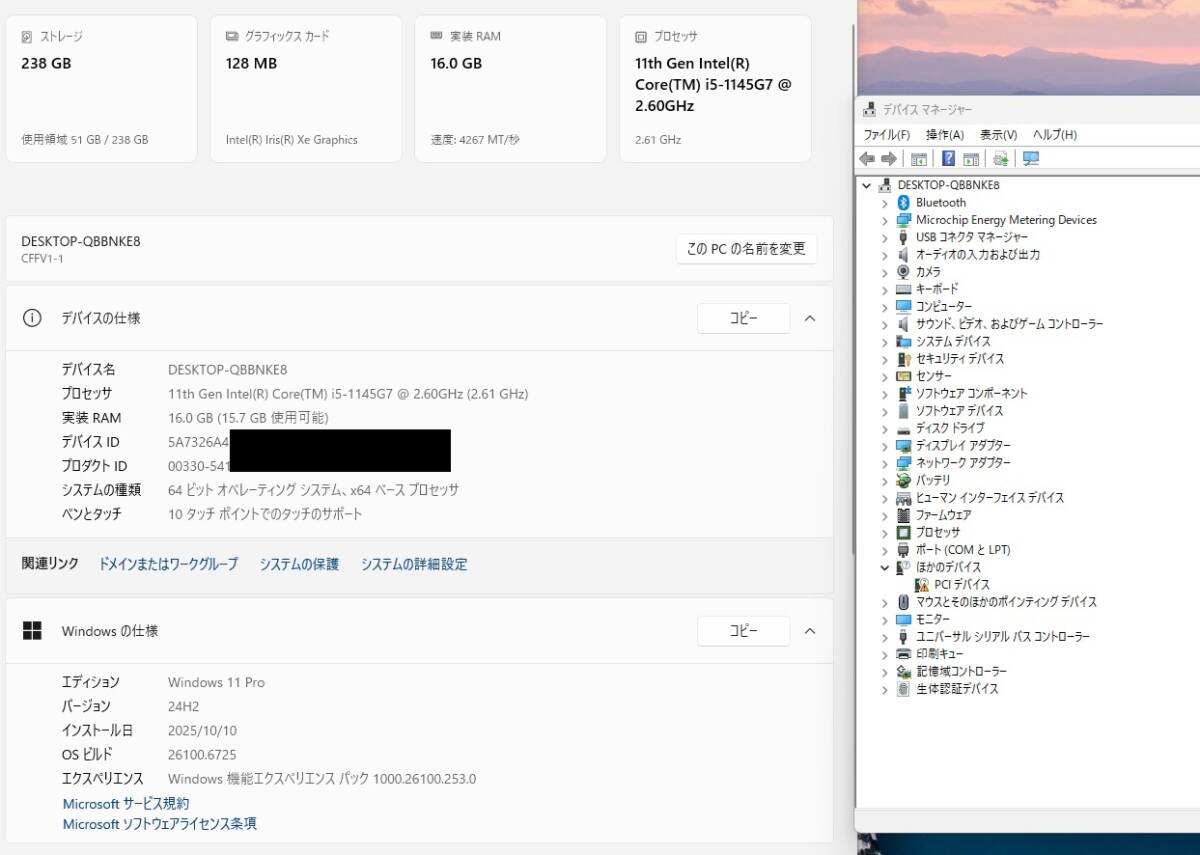Viewport: 1200px width, 855px height.
Task: Click the Device Manager title bar icon
Action: pos(869,110)
